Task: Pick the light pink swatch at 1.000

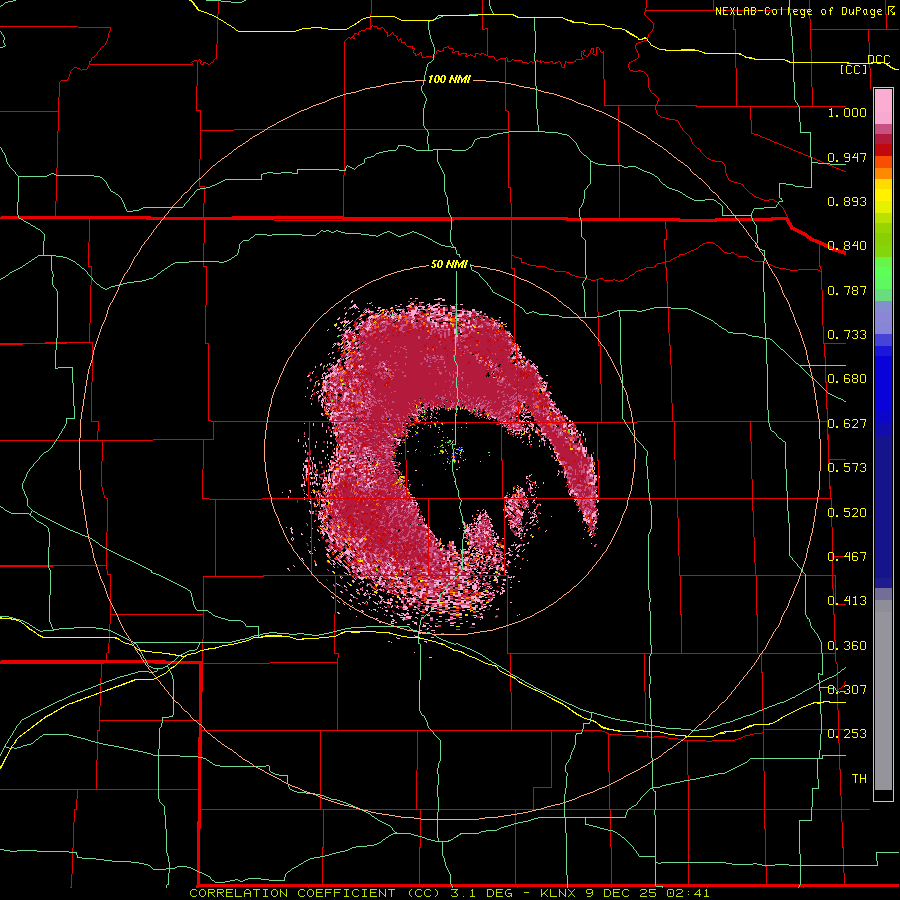Action: pos(883,107)
